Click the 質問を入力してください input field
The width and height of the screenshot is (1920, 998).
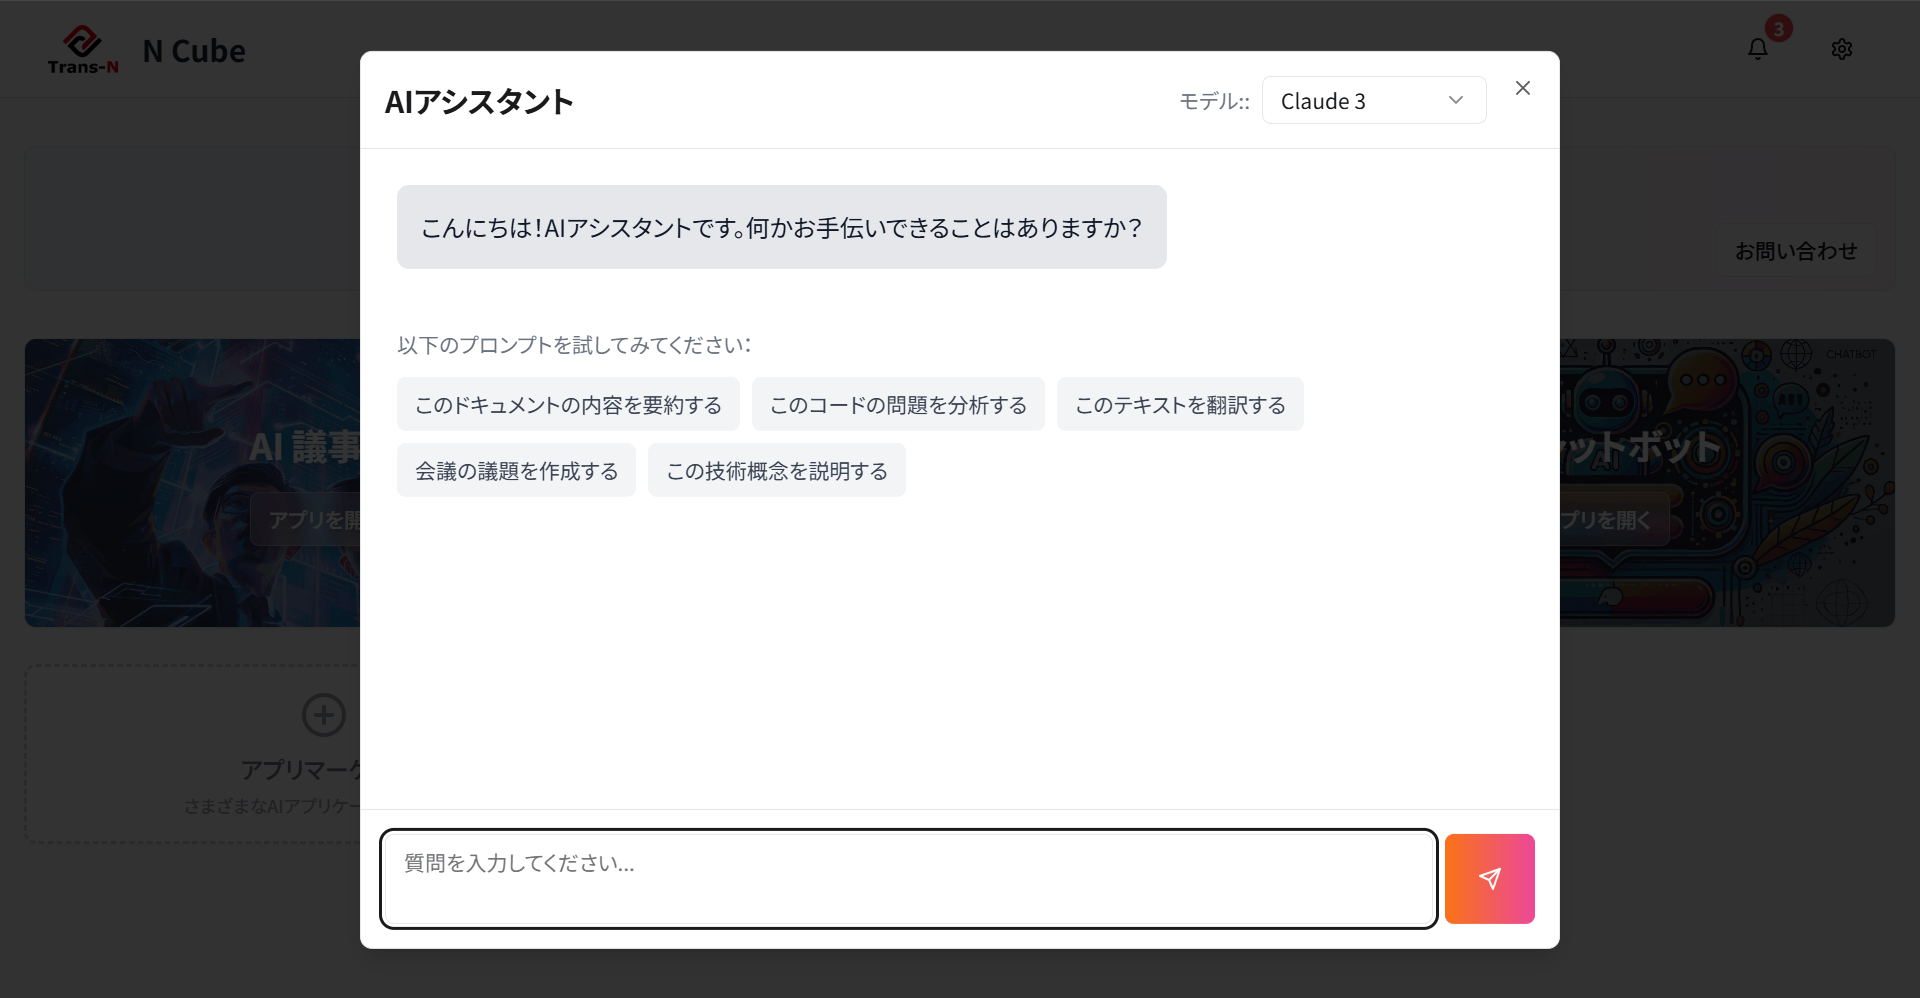coord(906,878)
